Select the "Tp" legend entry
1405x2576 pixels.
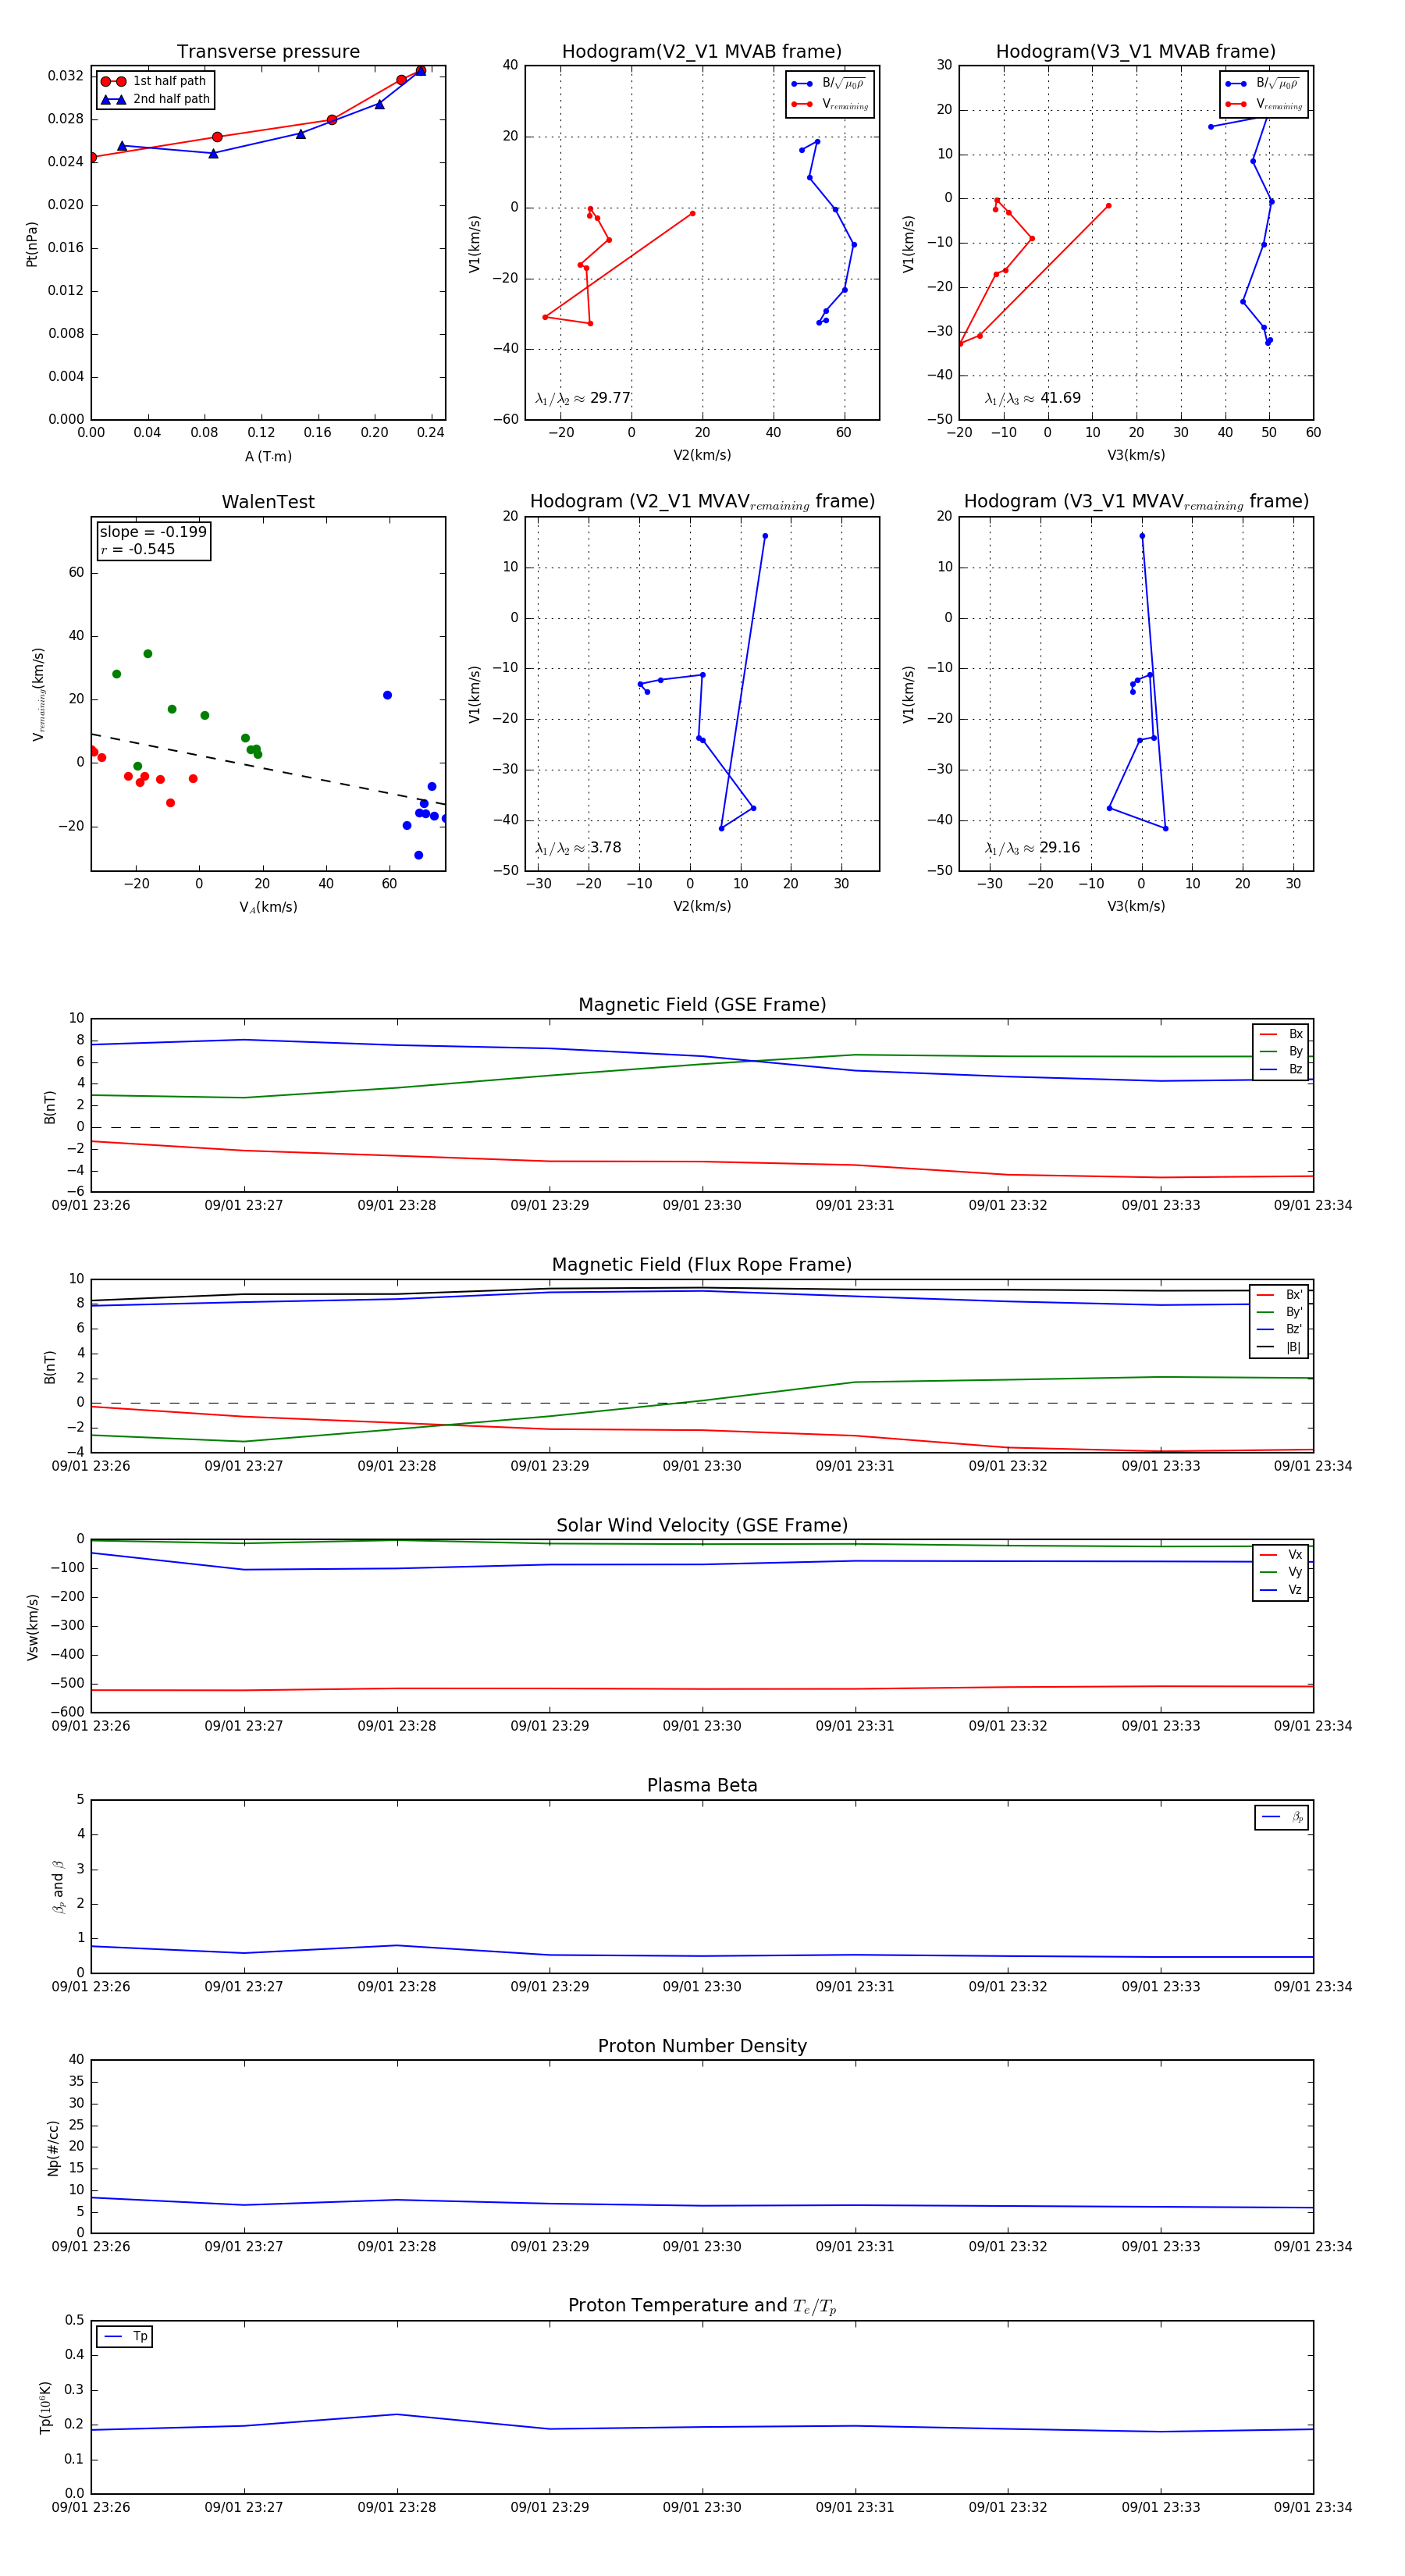(126, 2336)
